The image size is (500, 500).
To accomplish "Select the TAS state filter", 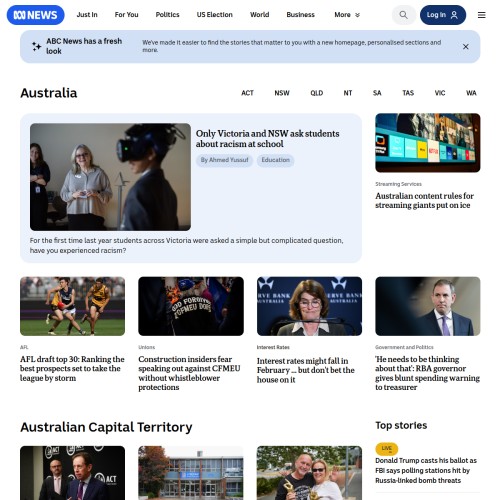I will point(408,93).
